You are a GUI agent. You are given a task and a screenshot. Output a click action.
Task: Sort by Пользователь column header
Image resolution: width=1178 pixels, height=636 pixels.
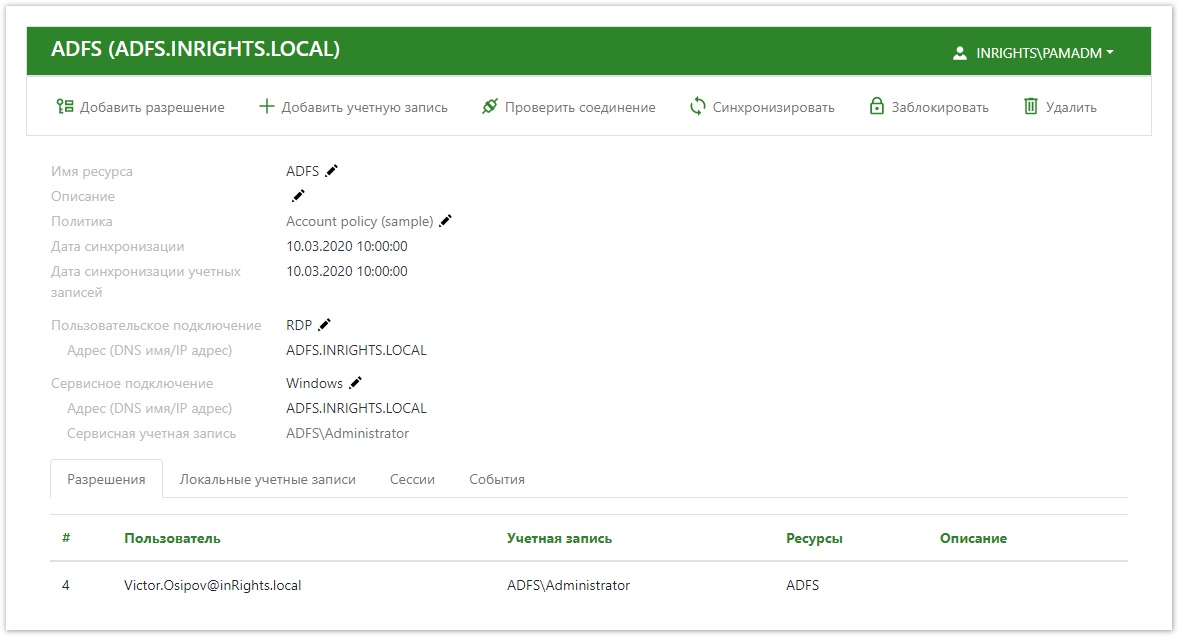(172, 538)
